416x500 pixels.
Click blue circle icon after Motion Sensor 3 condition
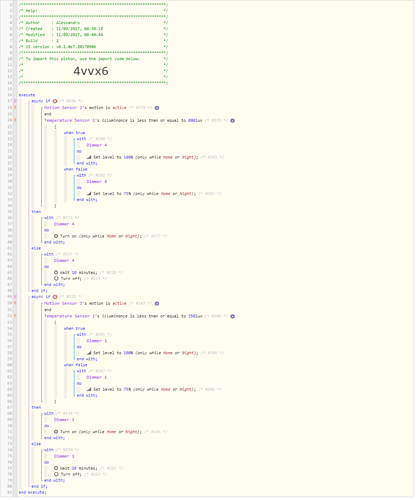(157, 304)
